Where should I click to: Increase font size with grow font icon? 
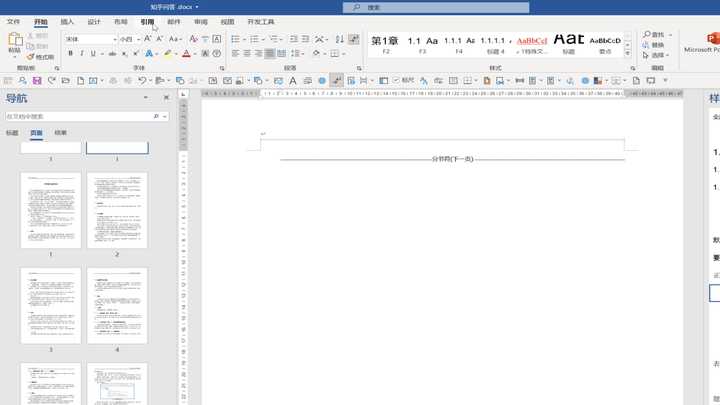147,39
